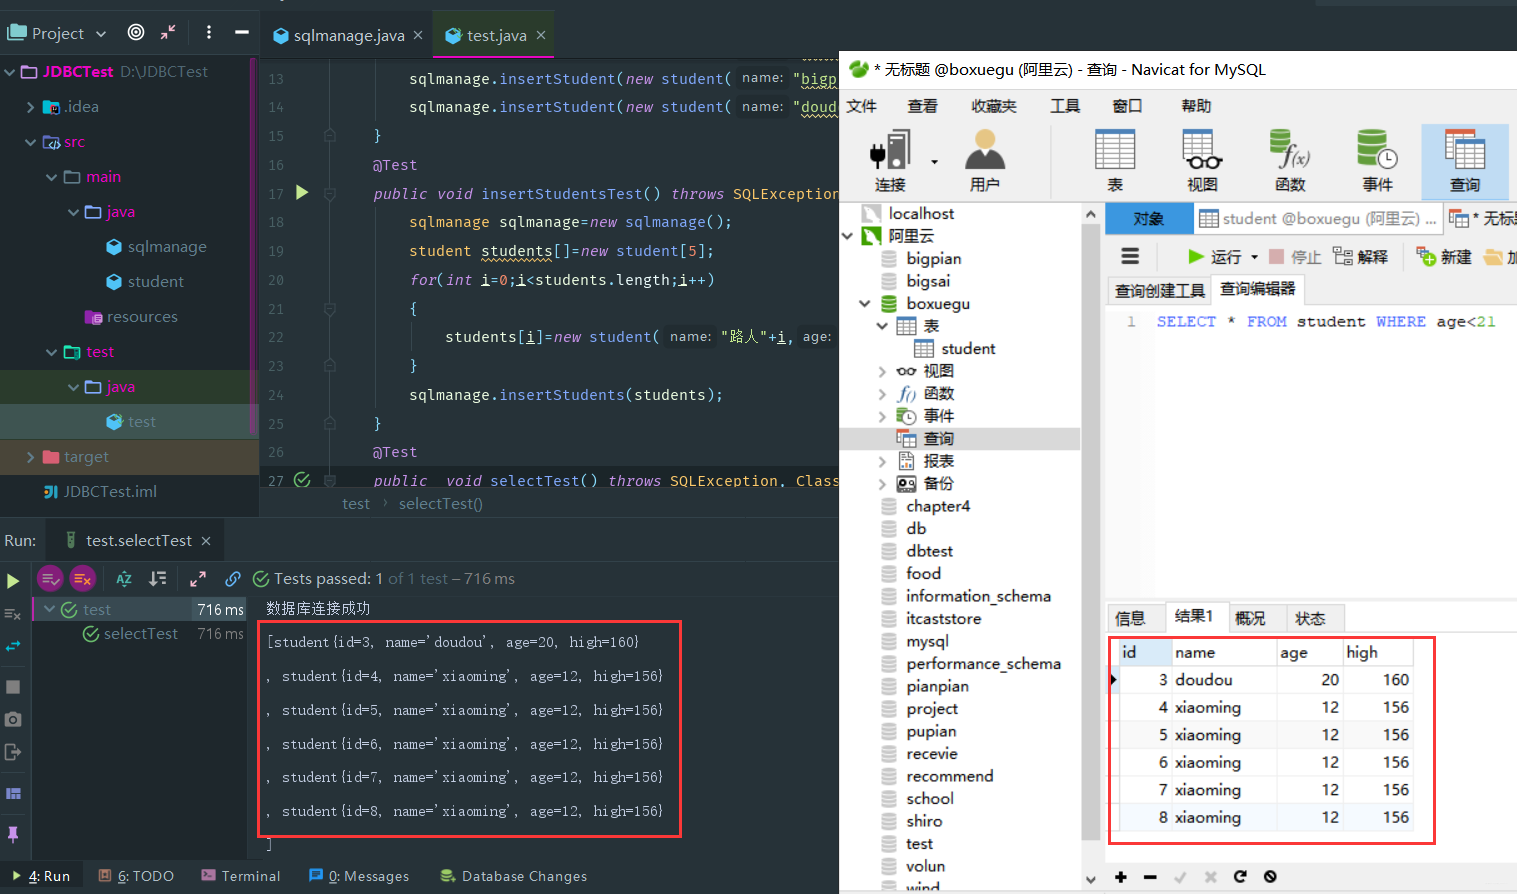Select Query icon in Navicat toolbar
This screenshot has width=1517, height=894.
click(x=1465, y=160)
